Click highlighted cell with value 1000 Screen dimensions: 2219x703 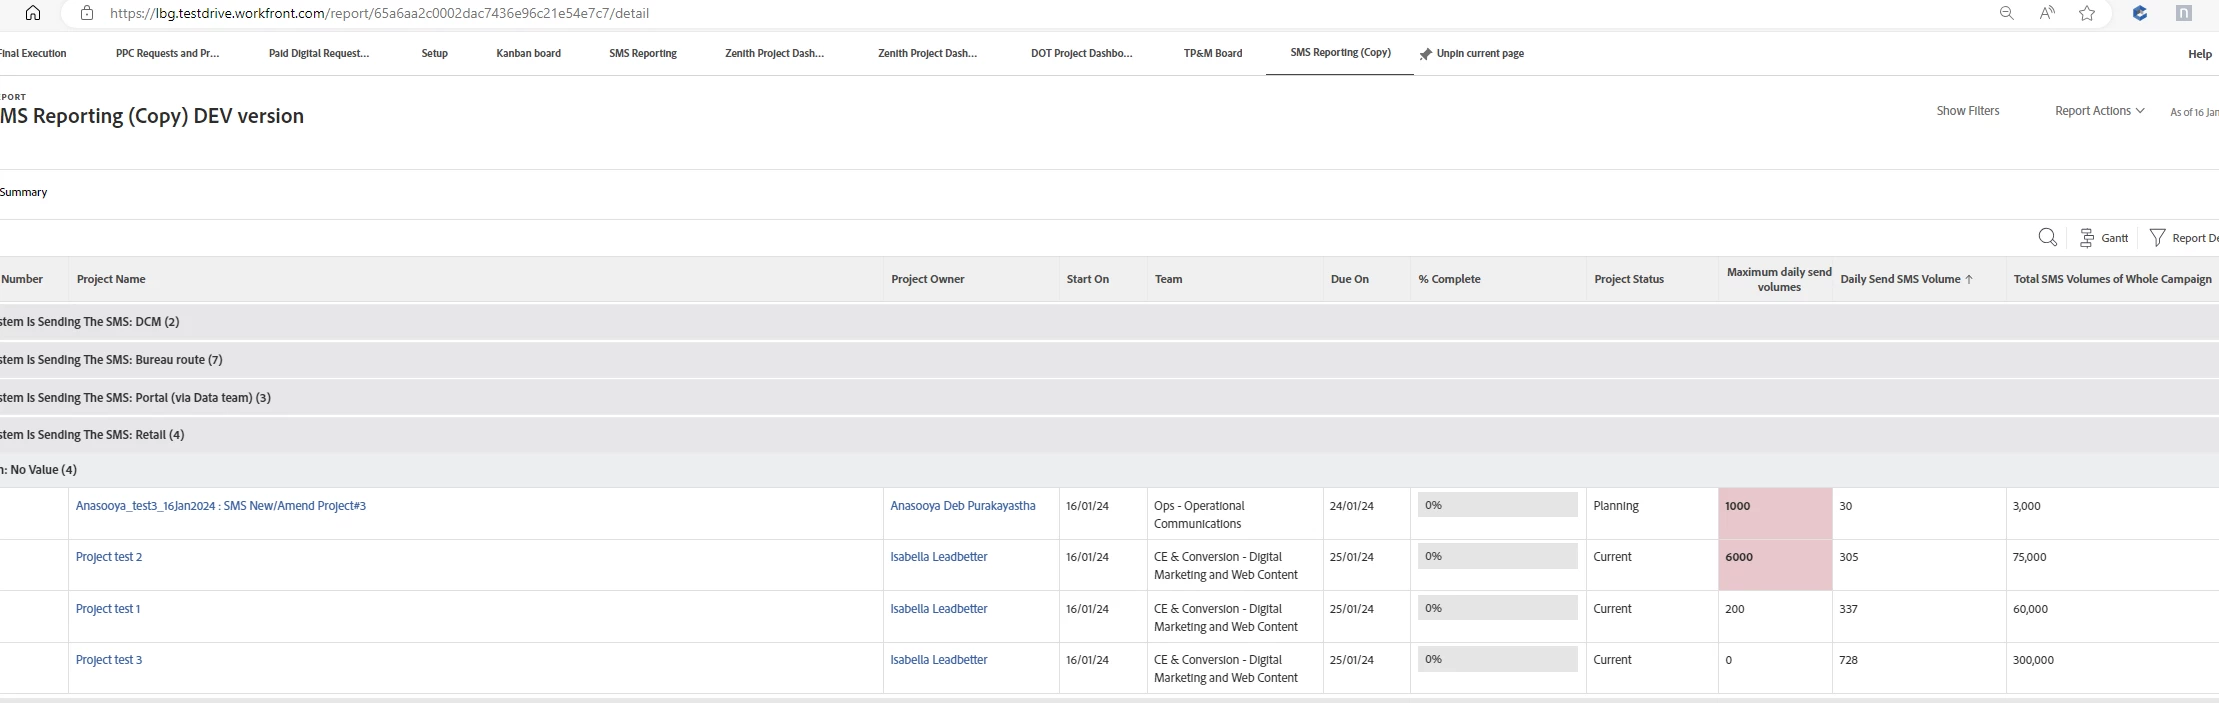point(1775,514)
